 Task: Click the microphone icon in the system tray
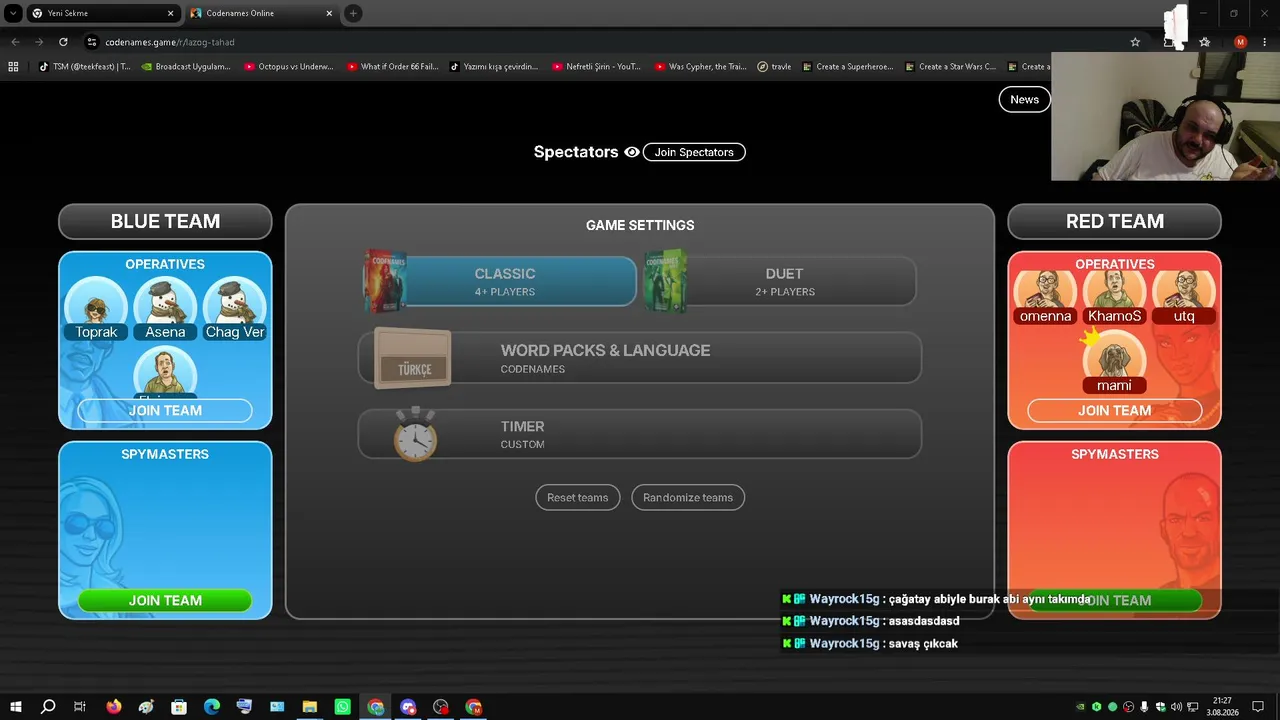[x=1144, y=707]
